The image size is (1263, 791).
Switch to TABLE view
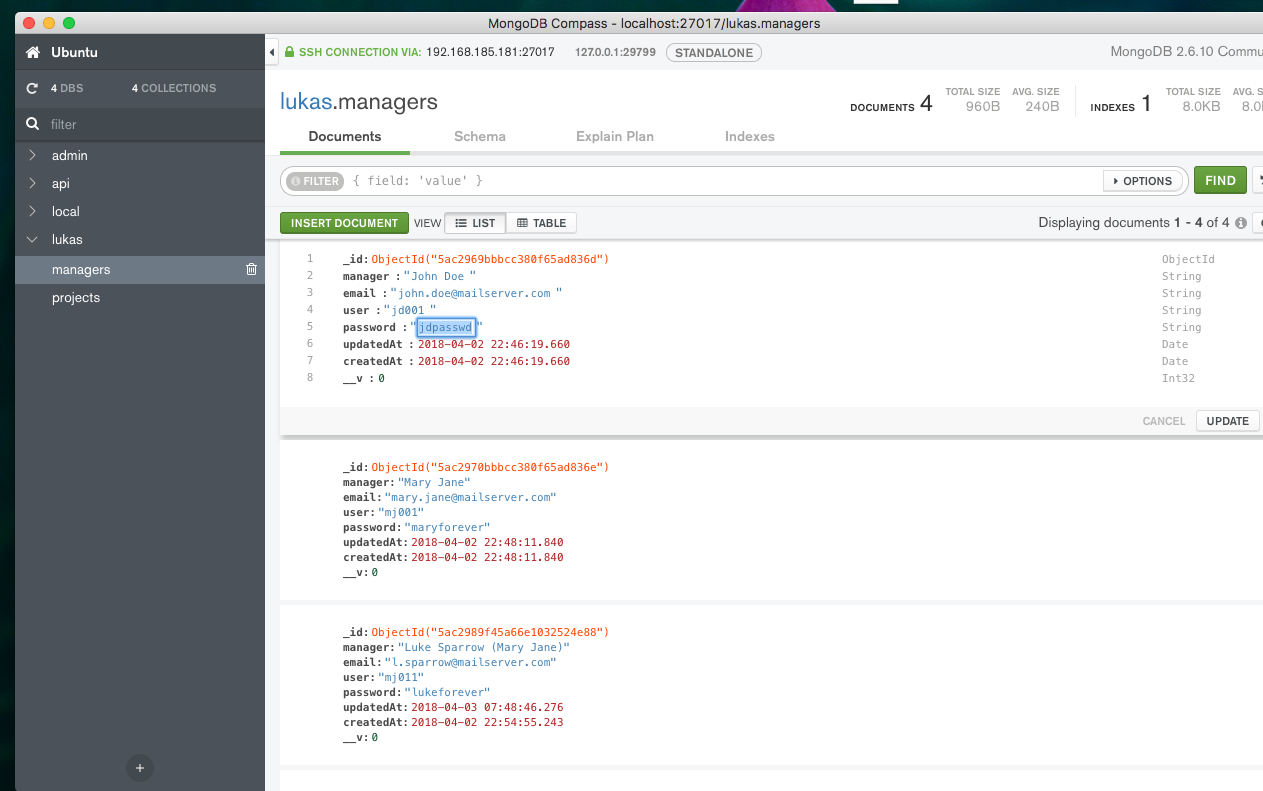(541, 223)
